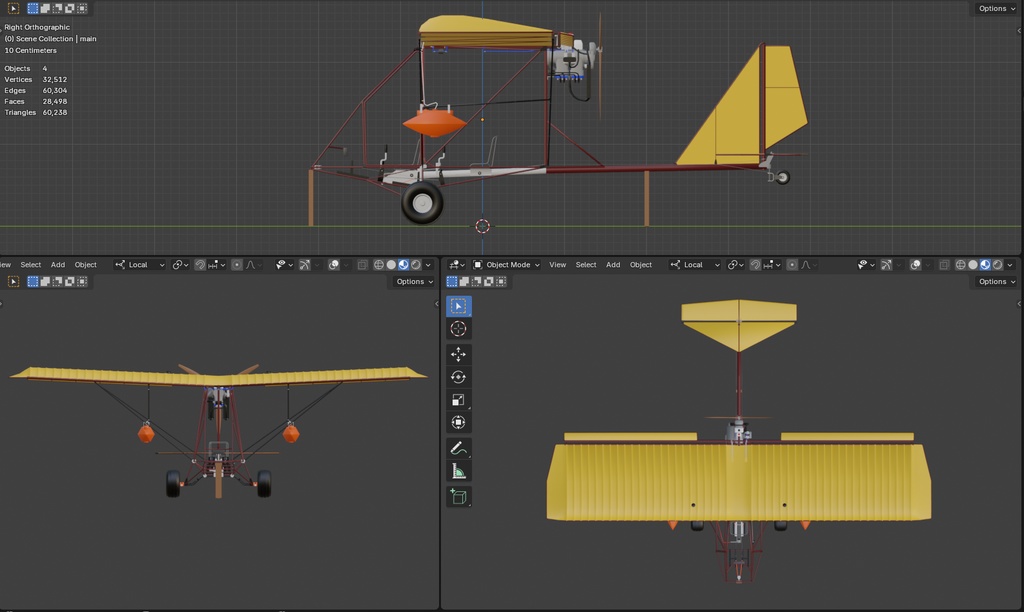This screenshot has width=1024, height=612.
Task: Choose 'Intersect selection' mode in bottom-right viewport
Action: [502, 282]
